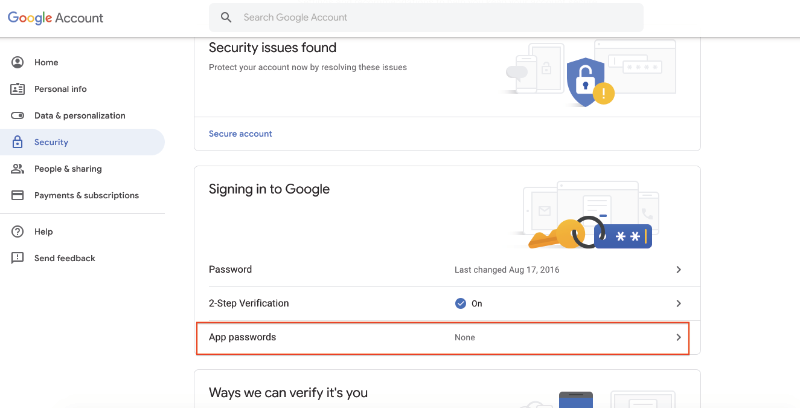Viewport: 800px width, 408px height.
Task: Open the App passwords row
Action: [443, 338]
